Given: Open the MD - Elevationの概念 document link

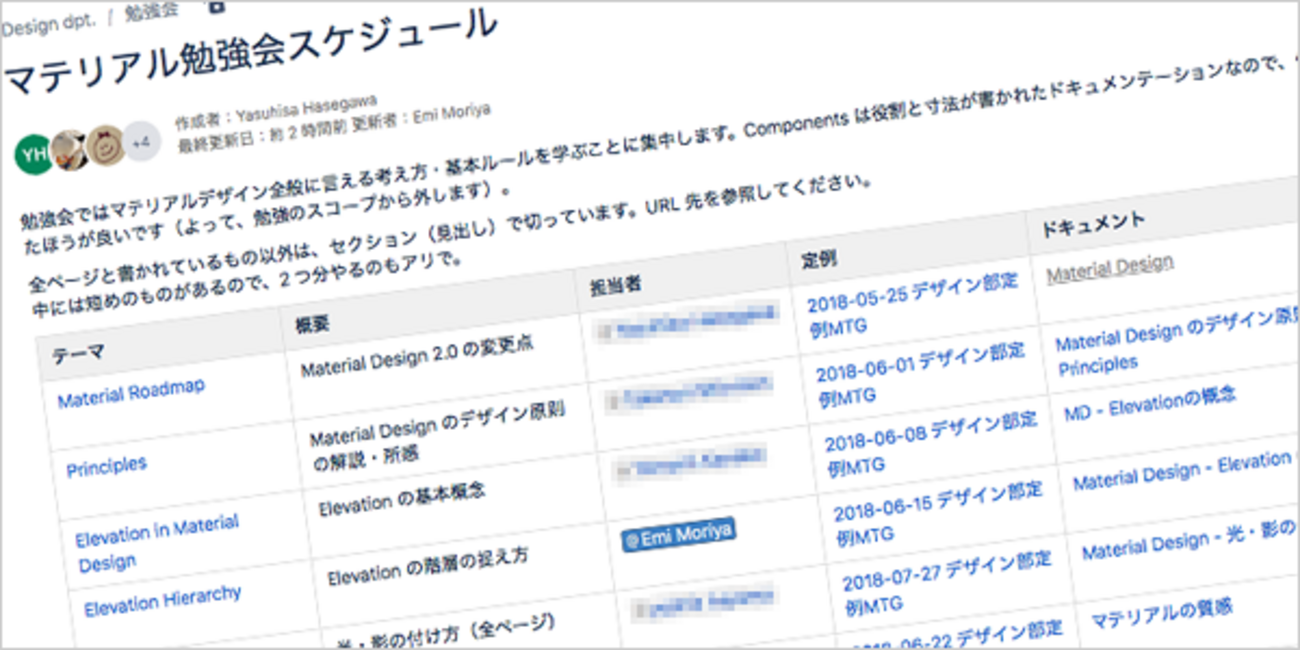Looking at the screenshot, I should click(x=1150, y=403).
